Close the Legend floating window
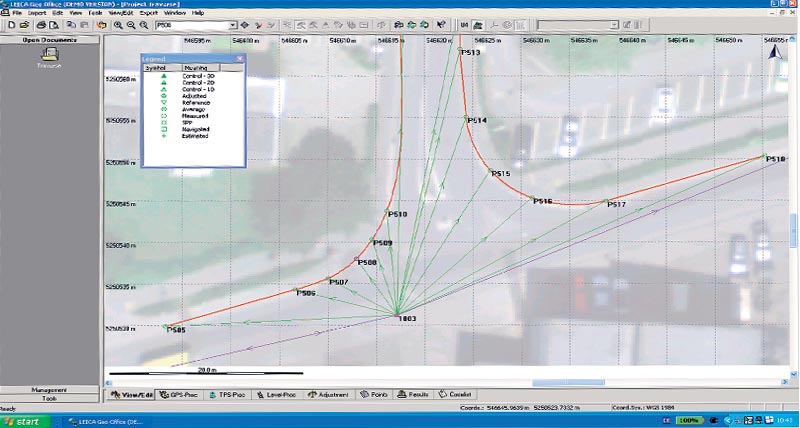 point(240,60)
